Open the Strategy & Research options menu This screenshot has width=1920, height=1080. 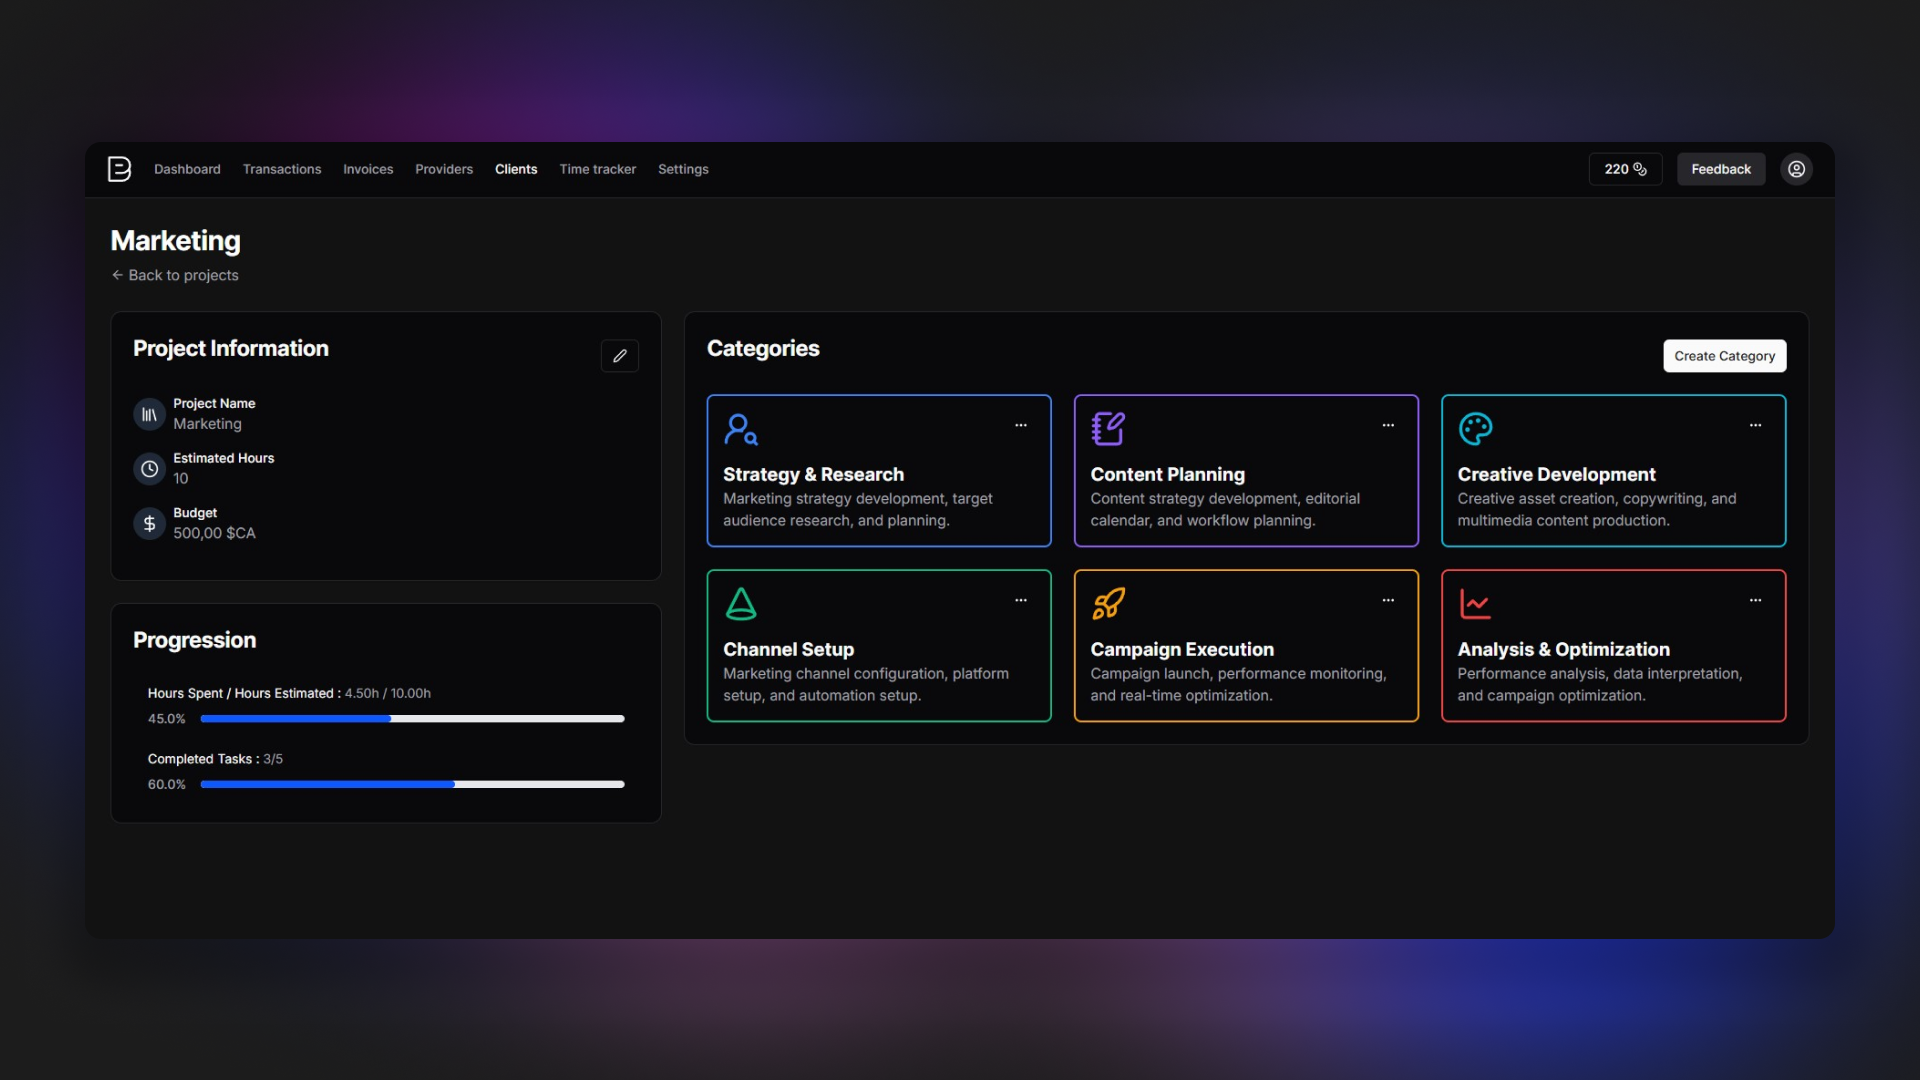1021,425
